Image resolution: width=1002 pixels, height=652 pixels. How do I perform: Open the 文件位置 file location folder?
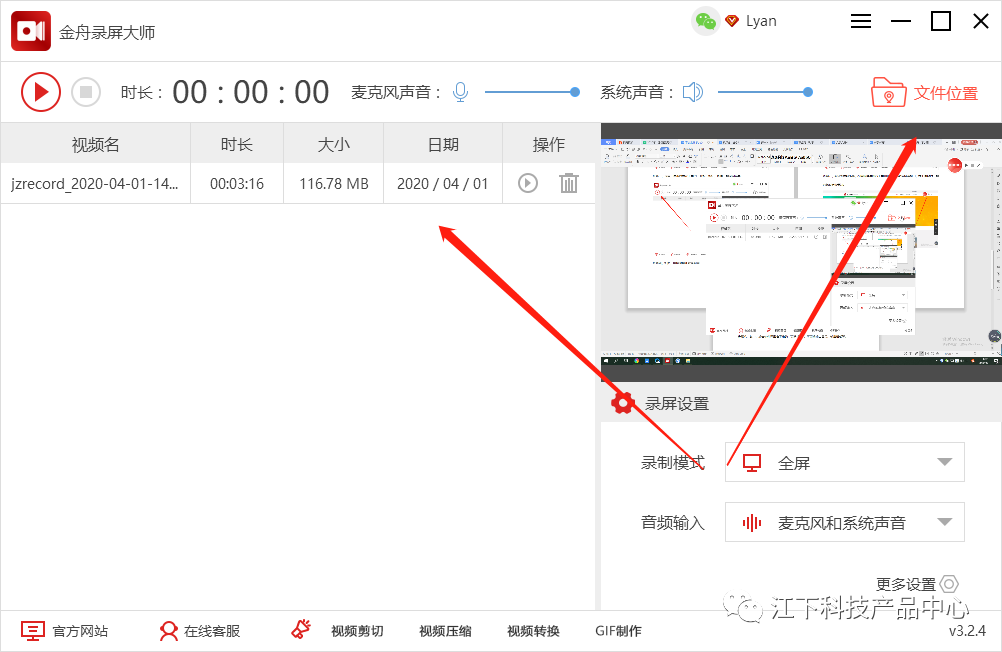point(925,93)
